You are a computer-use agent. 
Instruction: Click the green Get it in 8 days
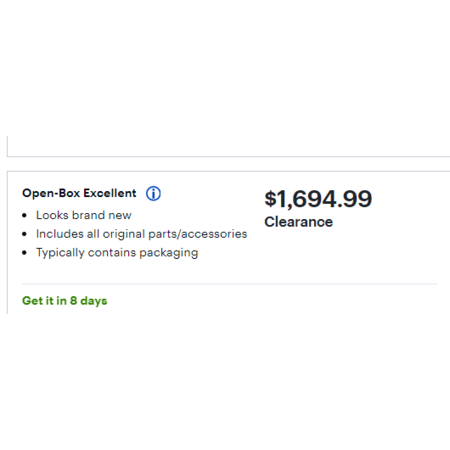pyautogui.click(x=65, y=301)
